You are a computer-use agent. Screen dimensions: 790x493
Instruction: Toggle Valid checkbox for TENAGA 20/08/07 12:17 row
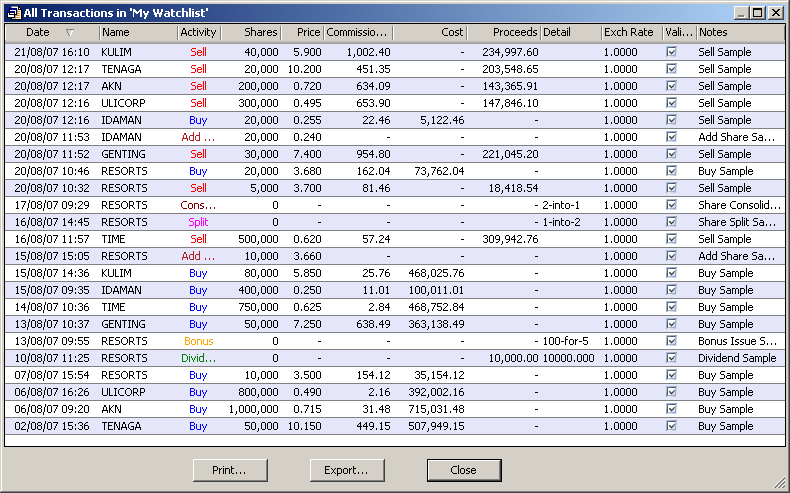671,69
